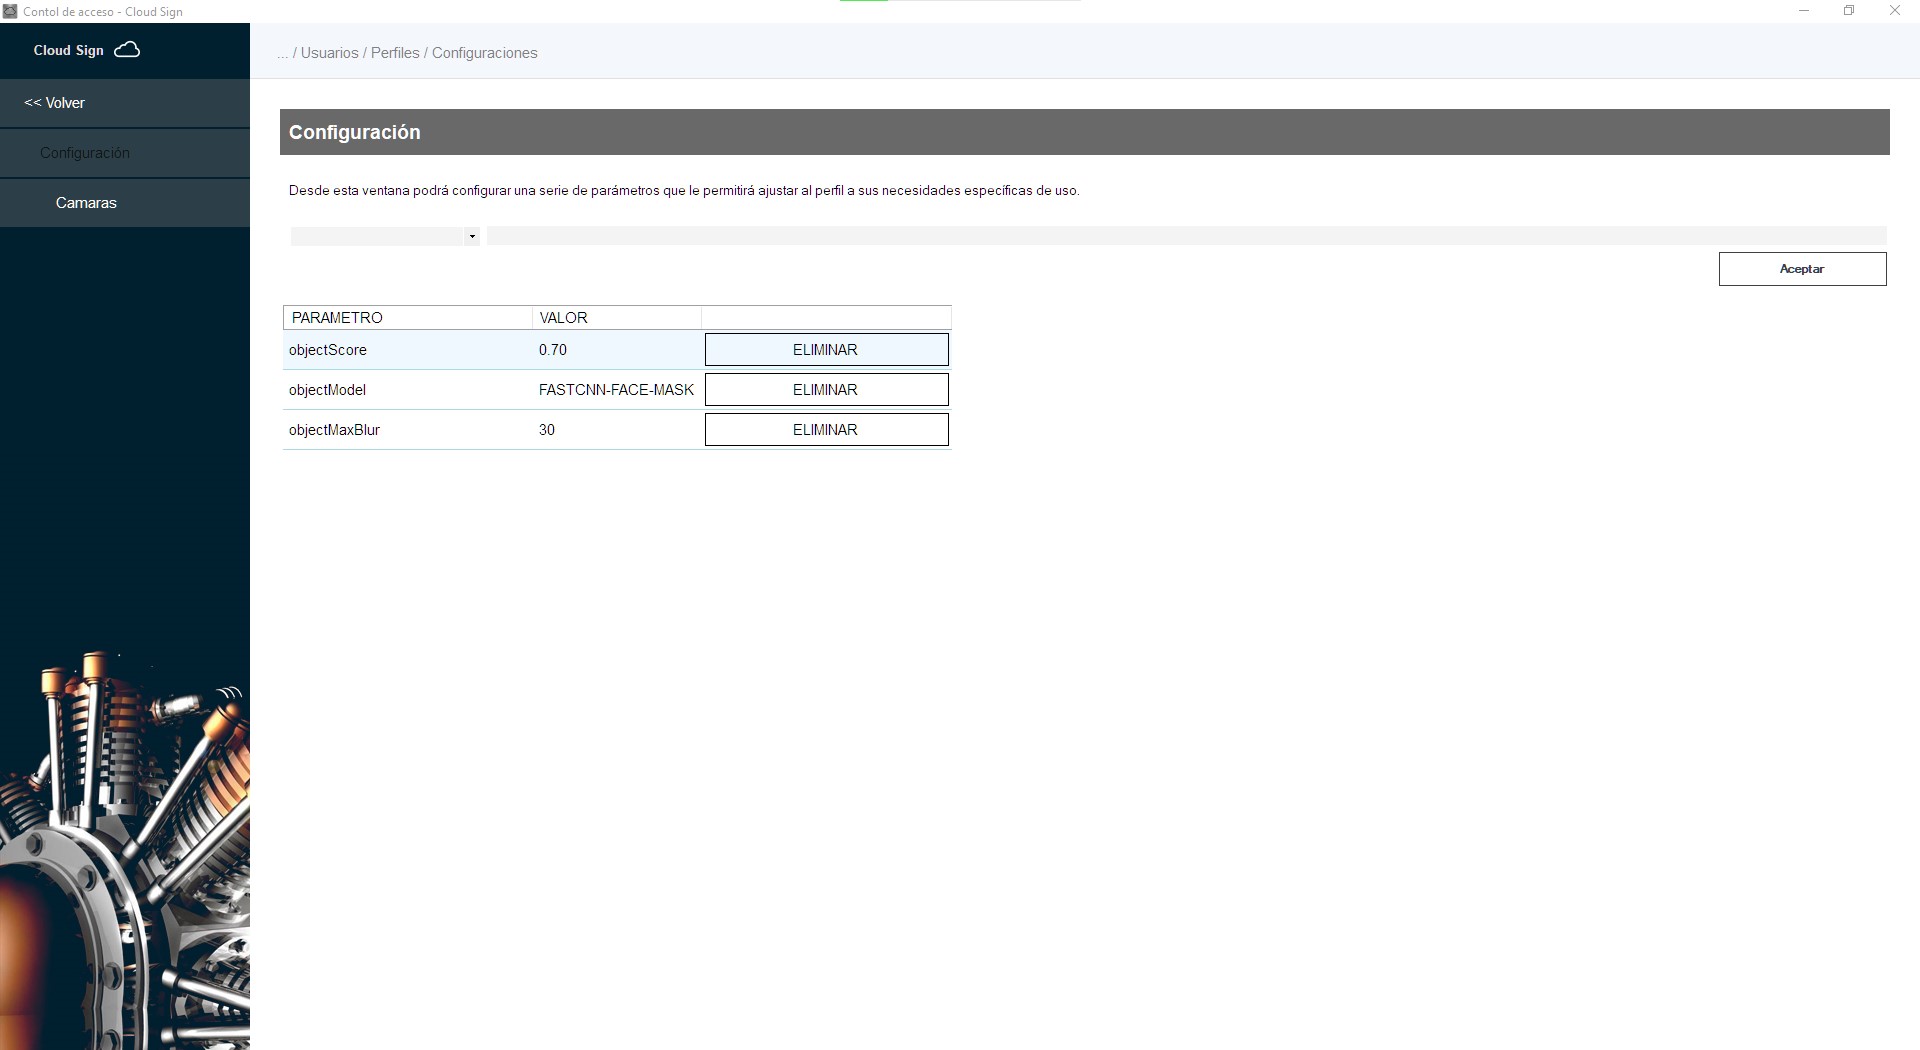This screenshot has height=1050, width=1920.
Task: Minimize the Cloud Sign window
Action: pos(1804,11)
